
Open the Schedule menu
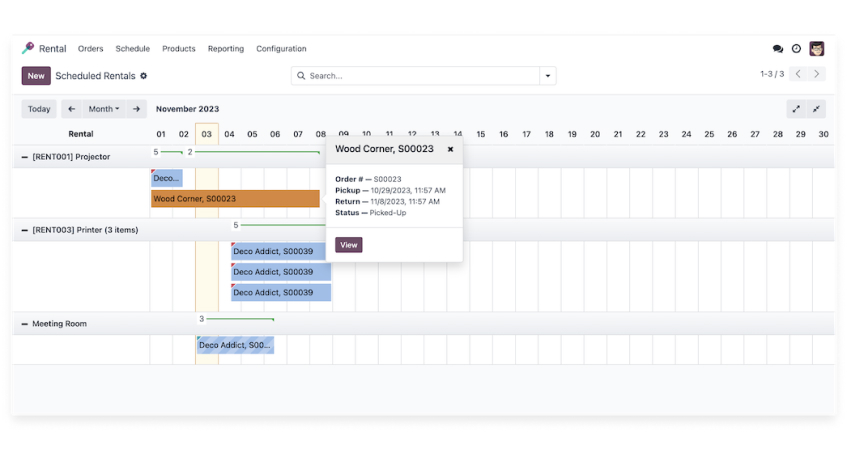[132, 49]
